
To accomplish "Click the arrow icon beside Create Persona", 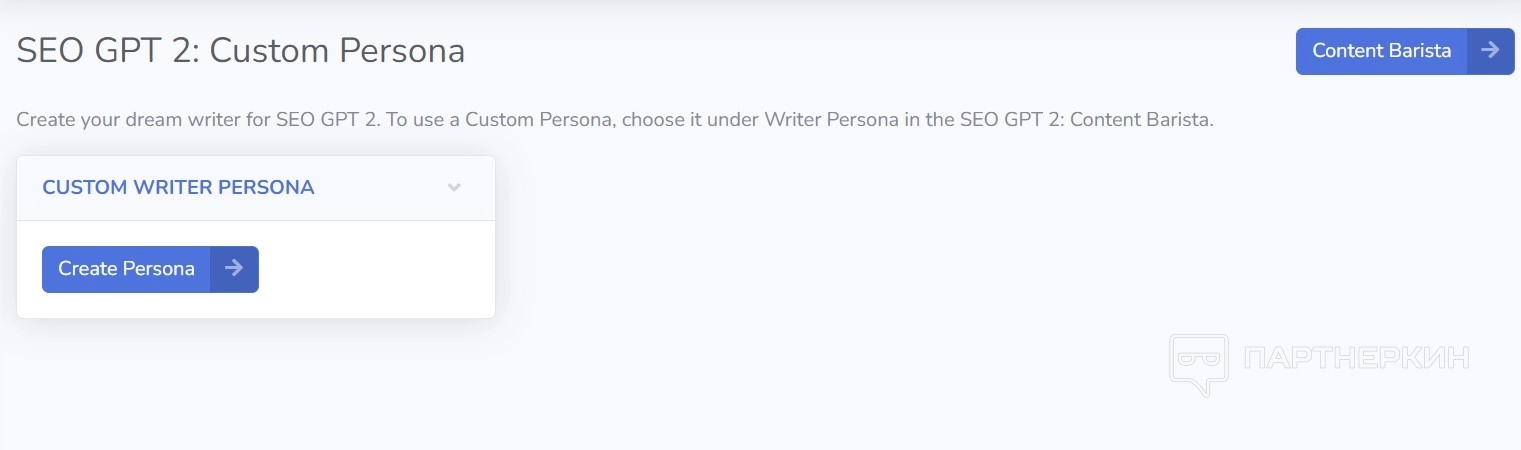I will coord(234,269).
